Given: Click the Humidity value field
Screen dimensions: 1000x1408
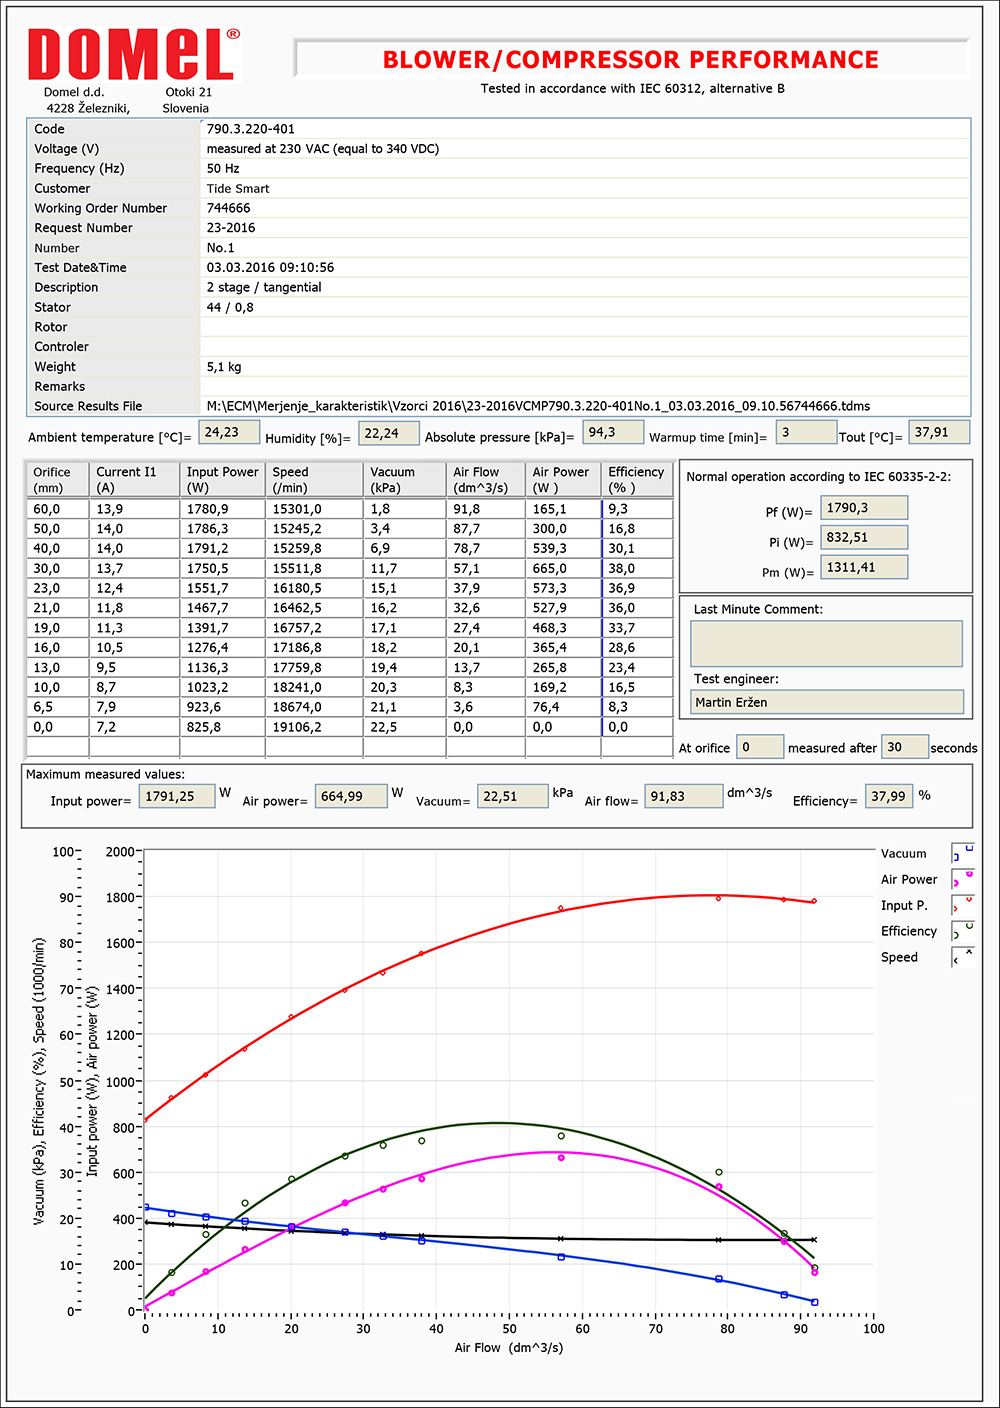Looking at the screenshot, I should [387, 434].
